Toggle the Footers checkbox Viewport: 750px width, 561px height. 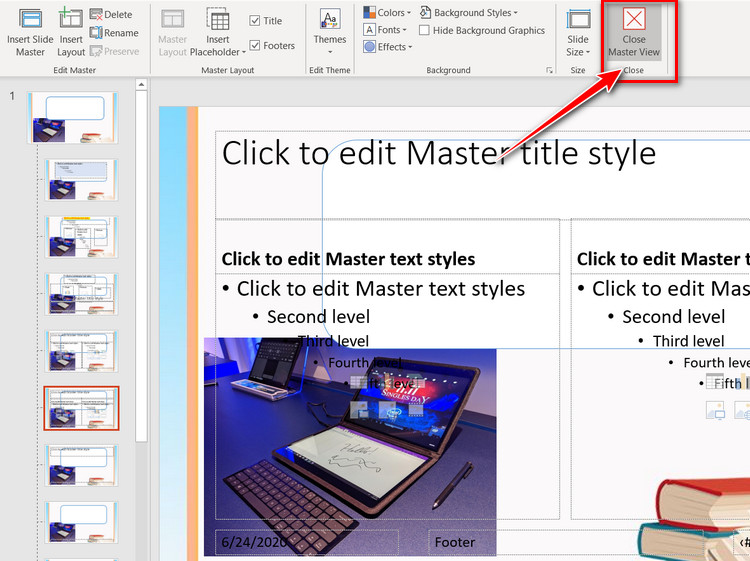click(255, 45)
